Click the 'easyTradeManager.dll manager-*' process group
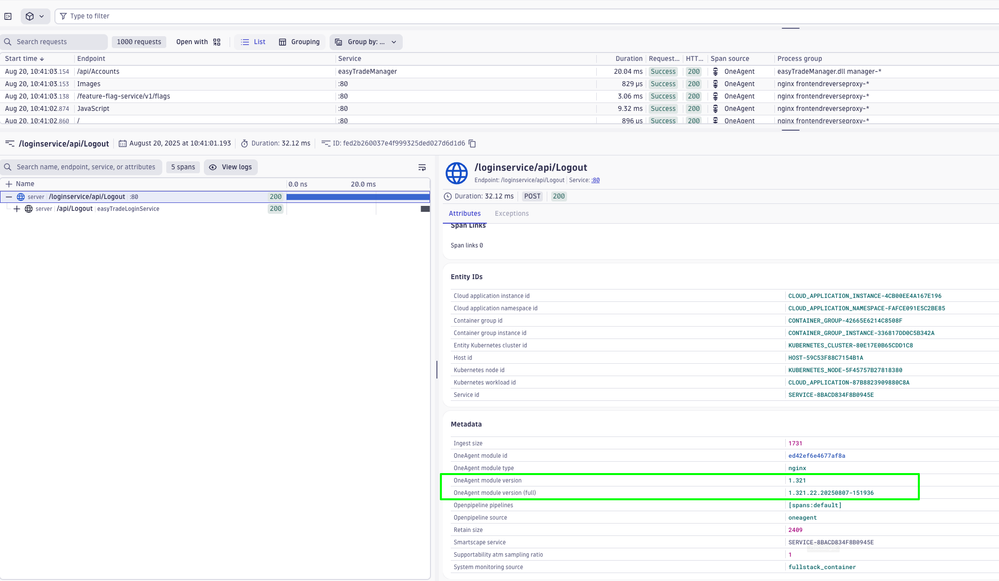This screenshot has width=999, height=581. coord(829,71)
